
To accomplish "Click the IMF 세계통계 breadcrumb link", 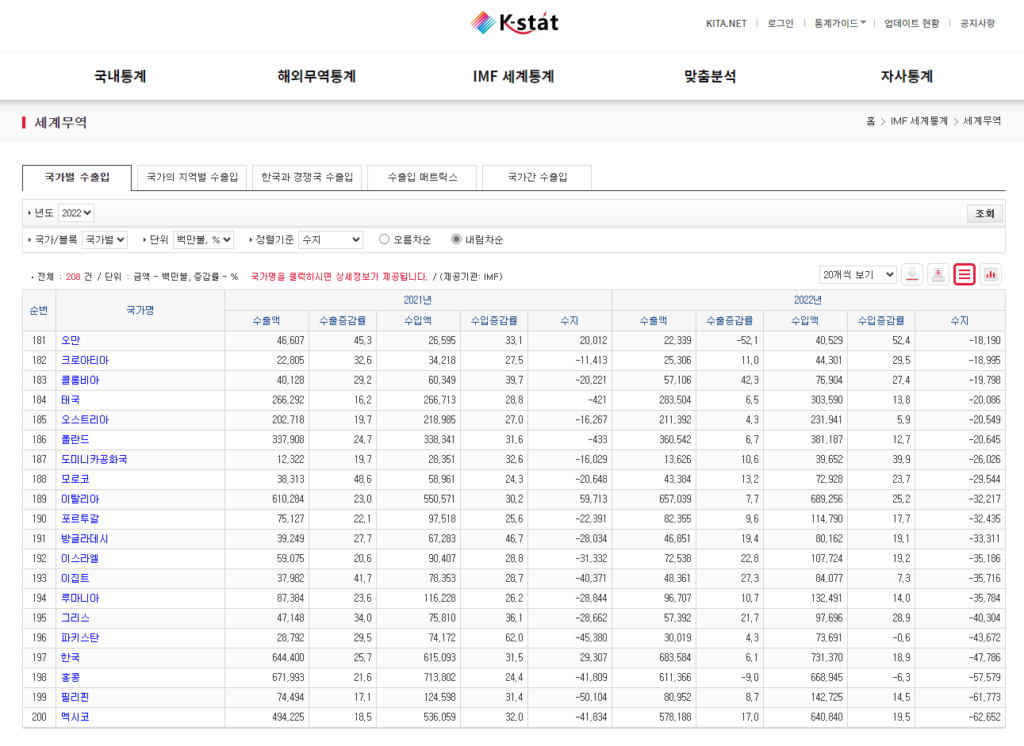I will 919,121.
